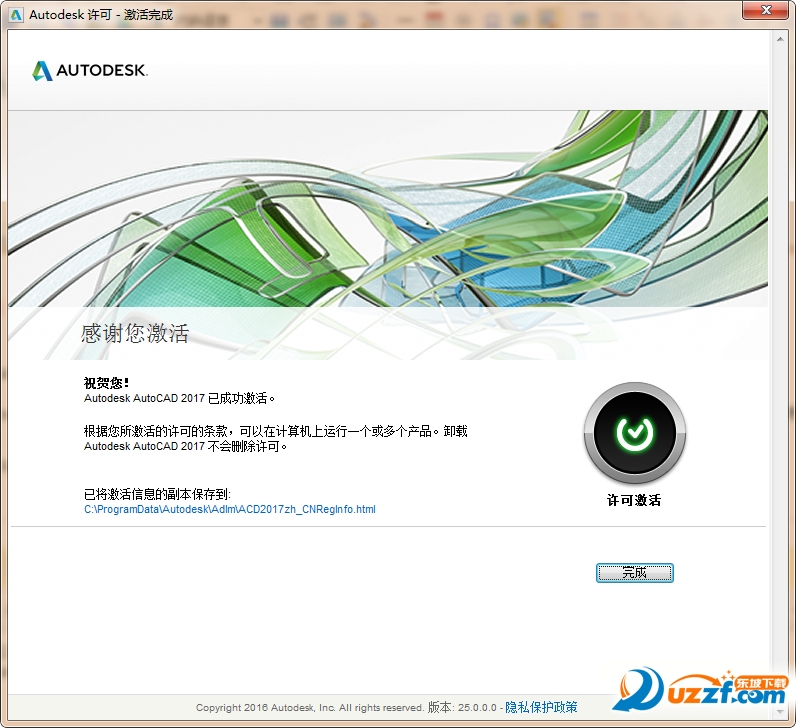The width and height of the screenshot is (796, 728).
Task: Close the Autodesk 许可 window
Action: point(766,10)
